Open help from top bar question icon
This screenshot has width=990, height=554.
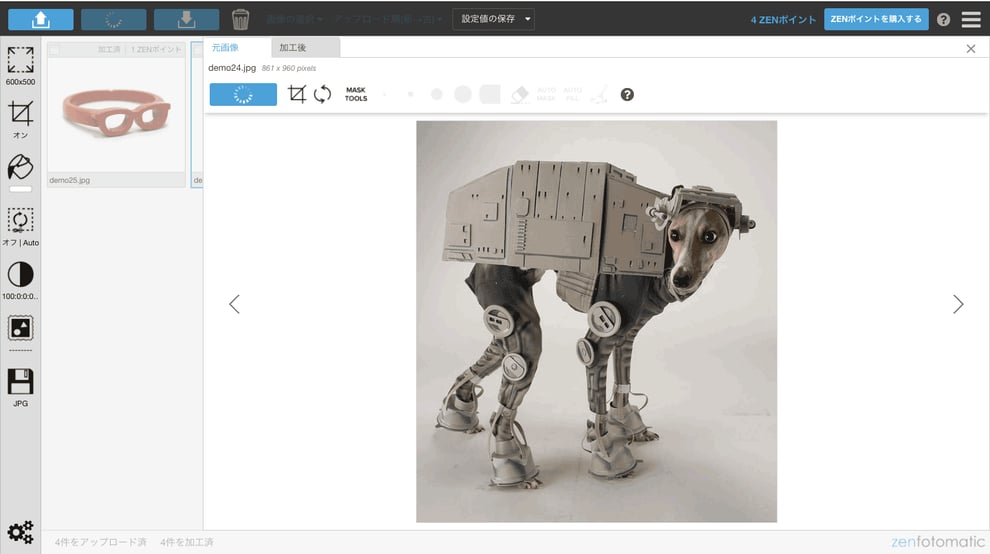[943, 20]
